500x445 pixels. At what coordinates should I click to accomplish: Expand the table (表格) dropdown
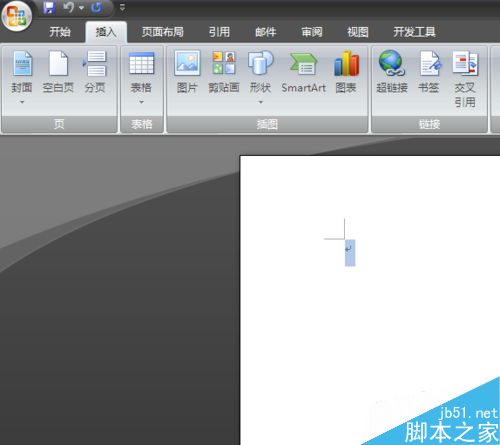141,102
